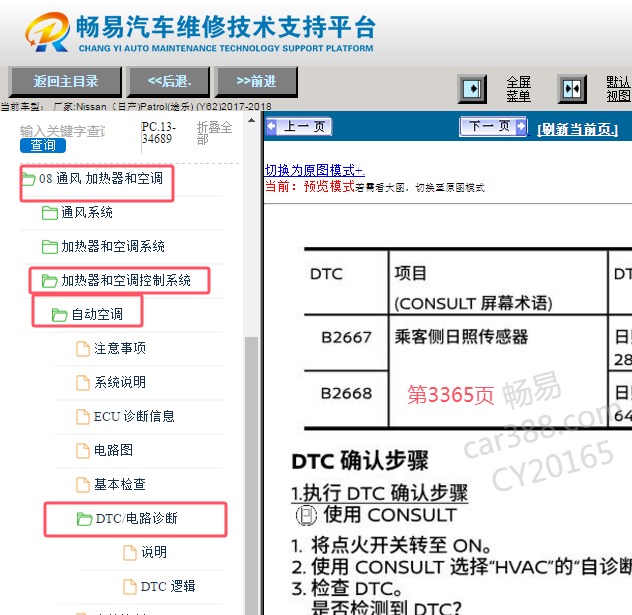Click 折叠全部 to collapse tree
632x615 pixels.
[214, 133]
